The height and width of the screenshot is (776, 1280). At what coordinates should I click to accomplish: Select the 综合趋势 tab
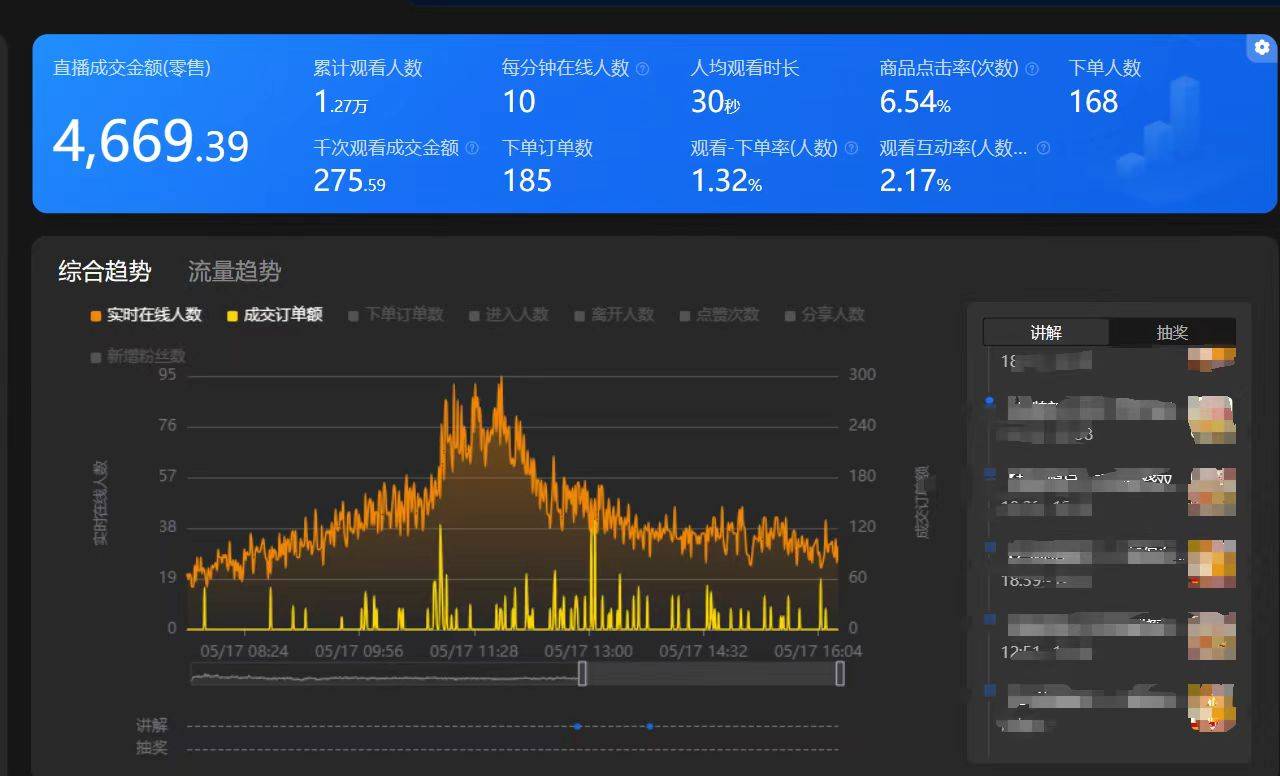(x=105, y=271)
